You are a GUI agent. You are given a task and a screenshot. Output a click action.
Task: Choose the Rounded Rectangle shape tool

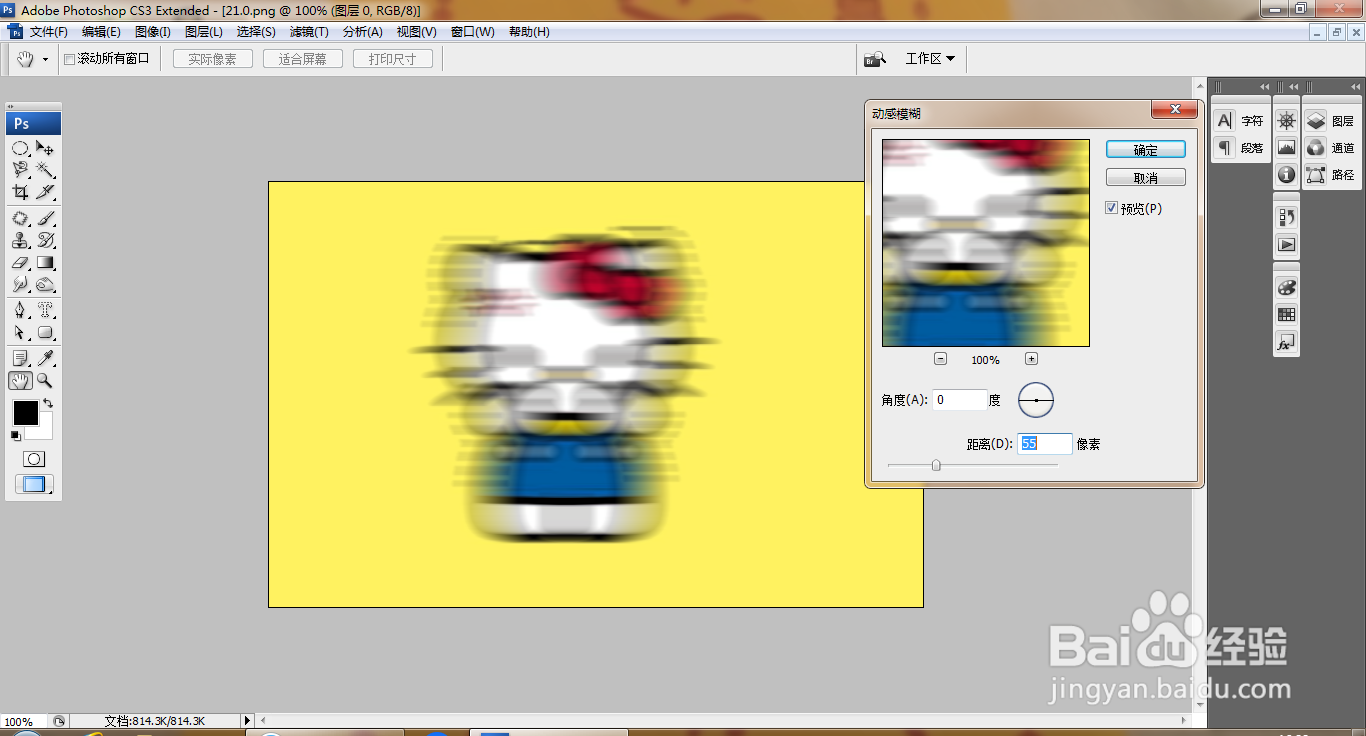coord(45,332)
